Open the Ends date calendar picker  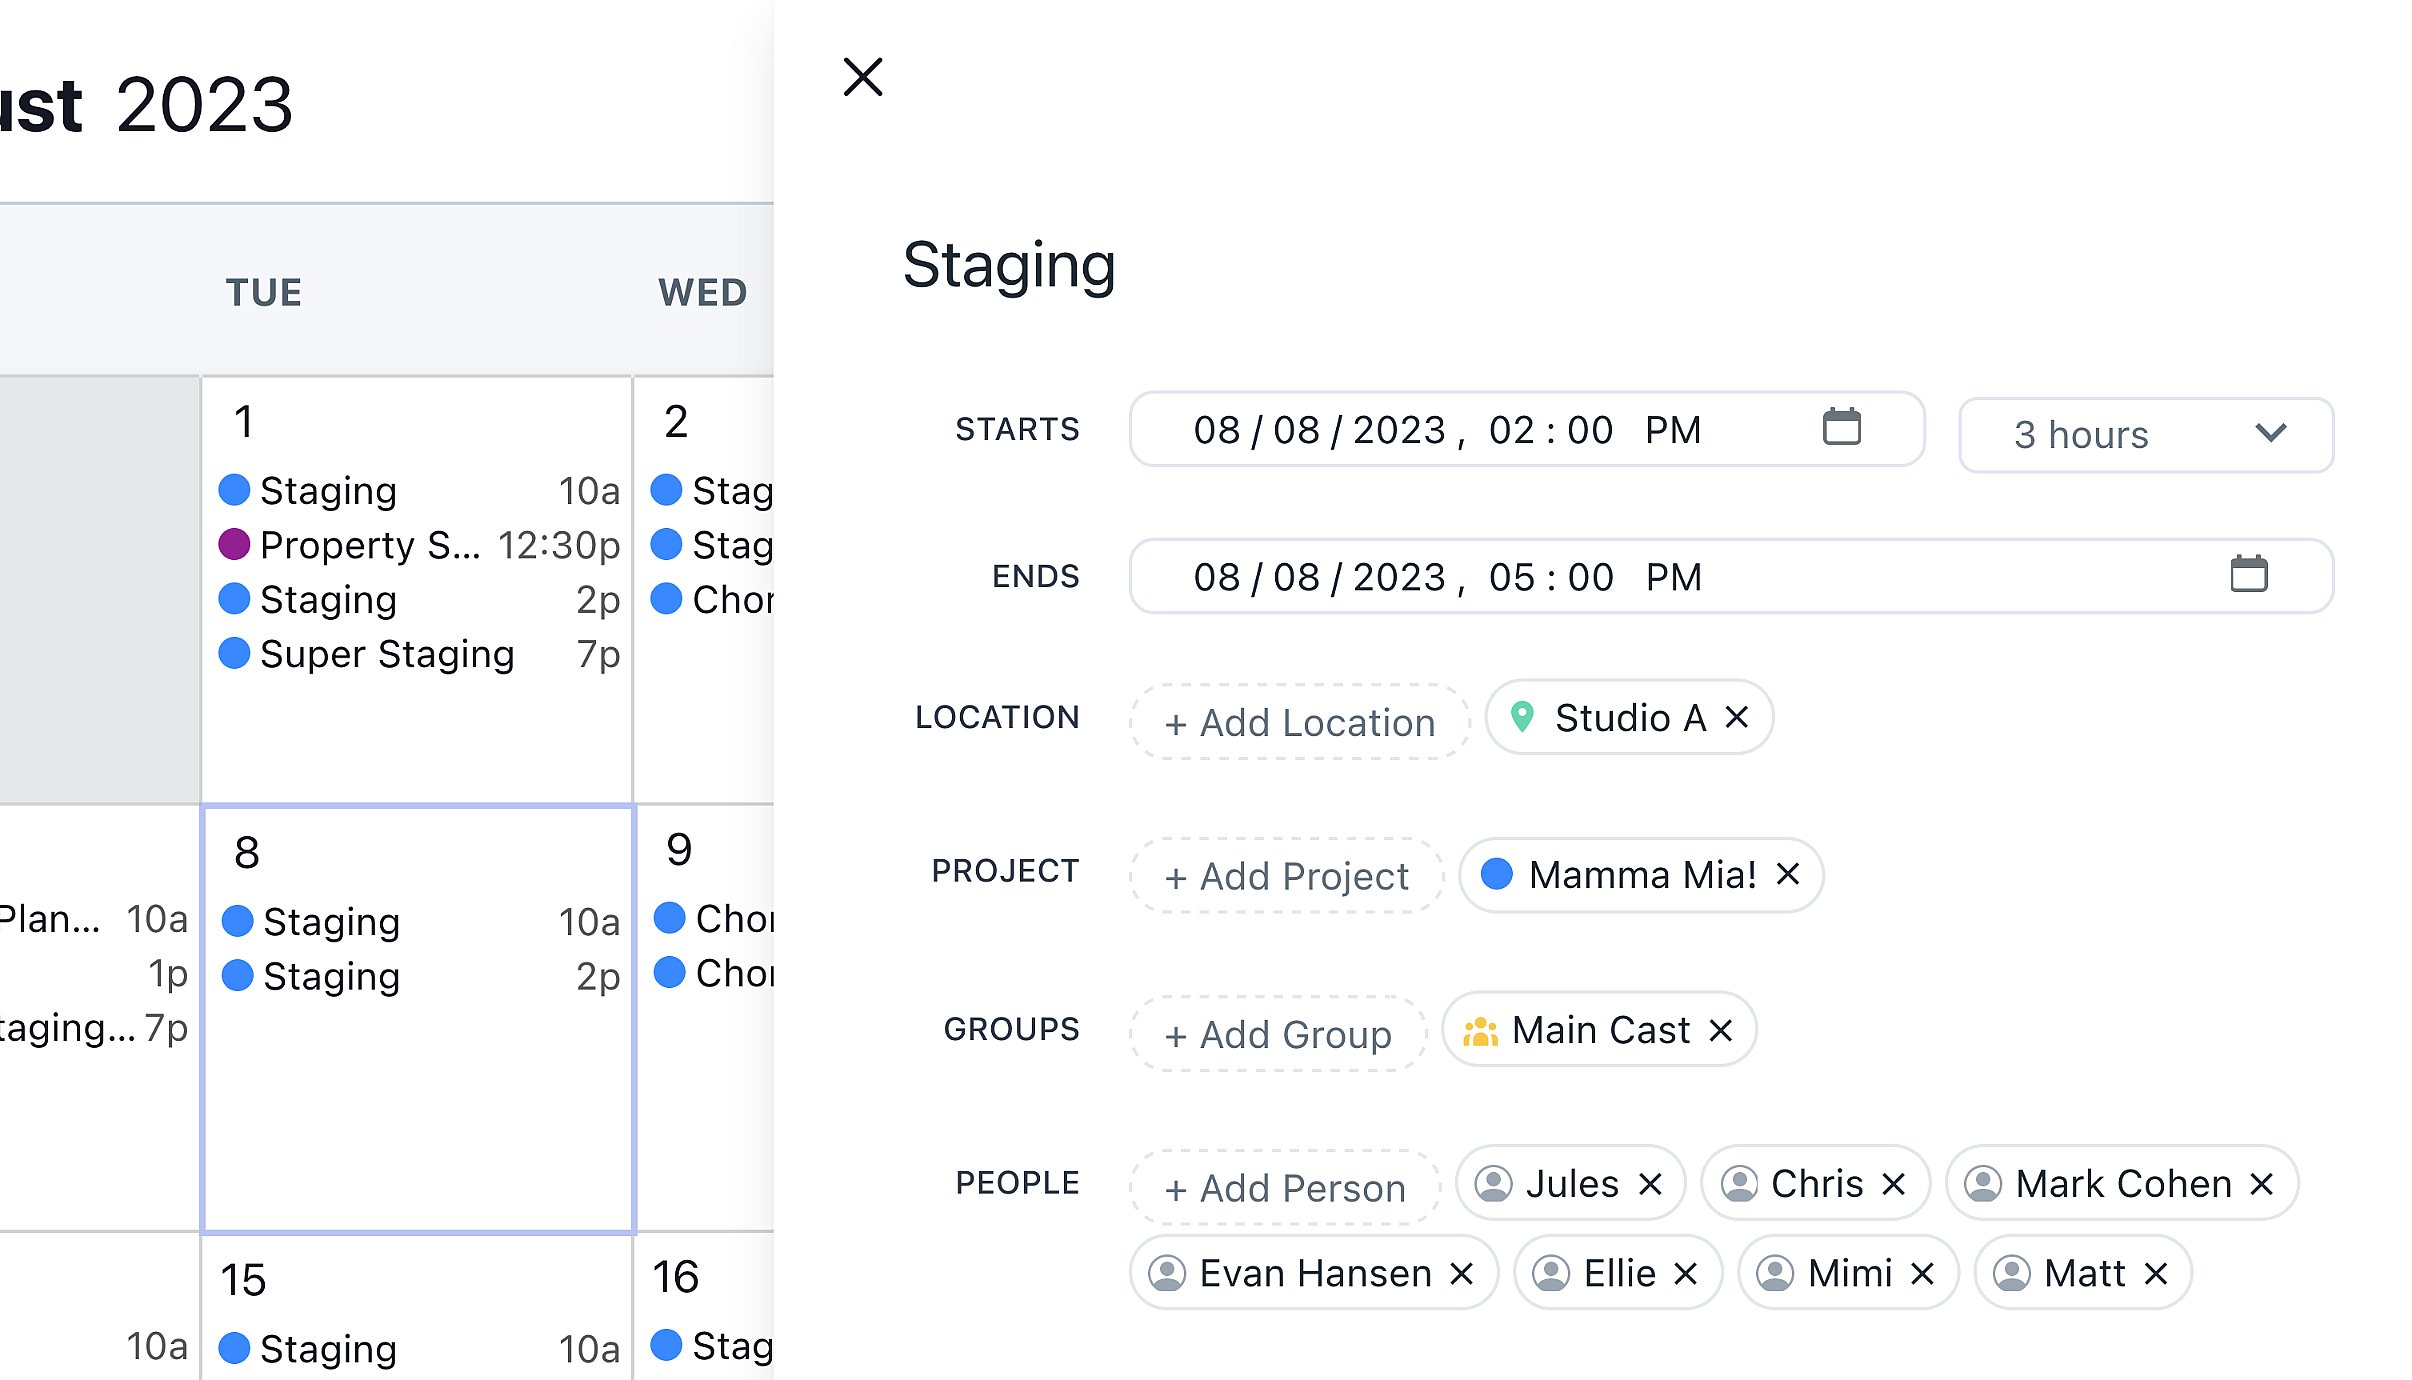[2251, 575]
